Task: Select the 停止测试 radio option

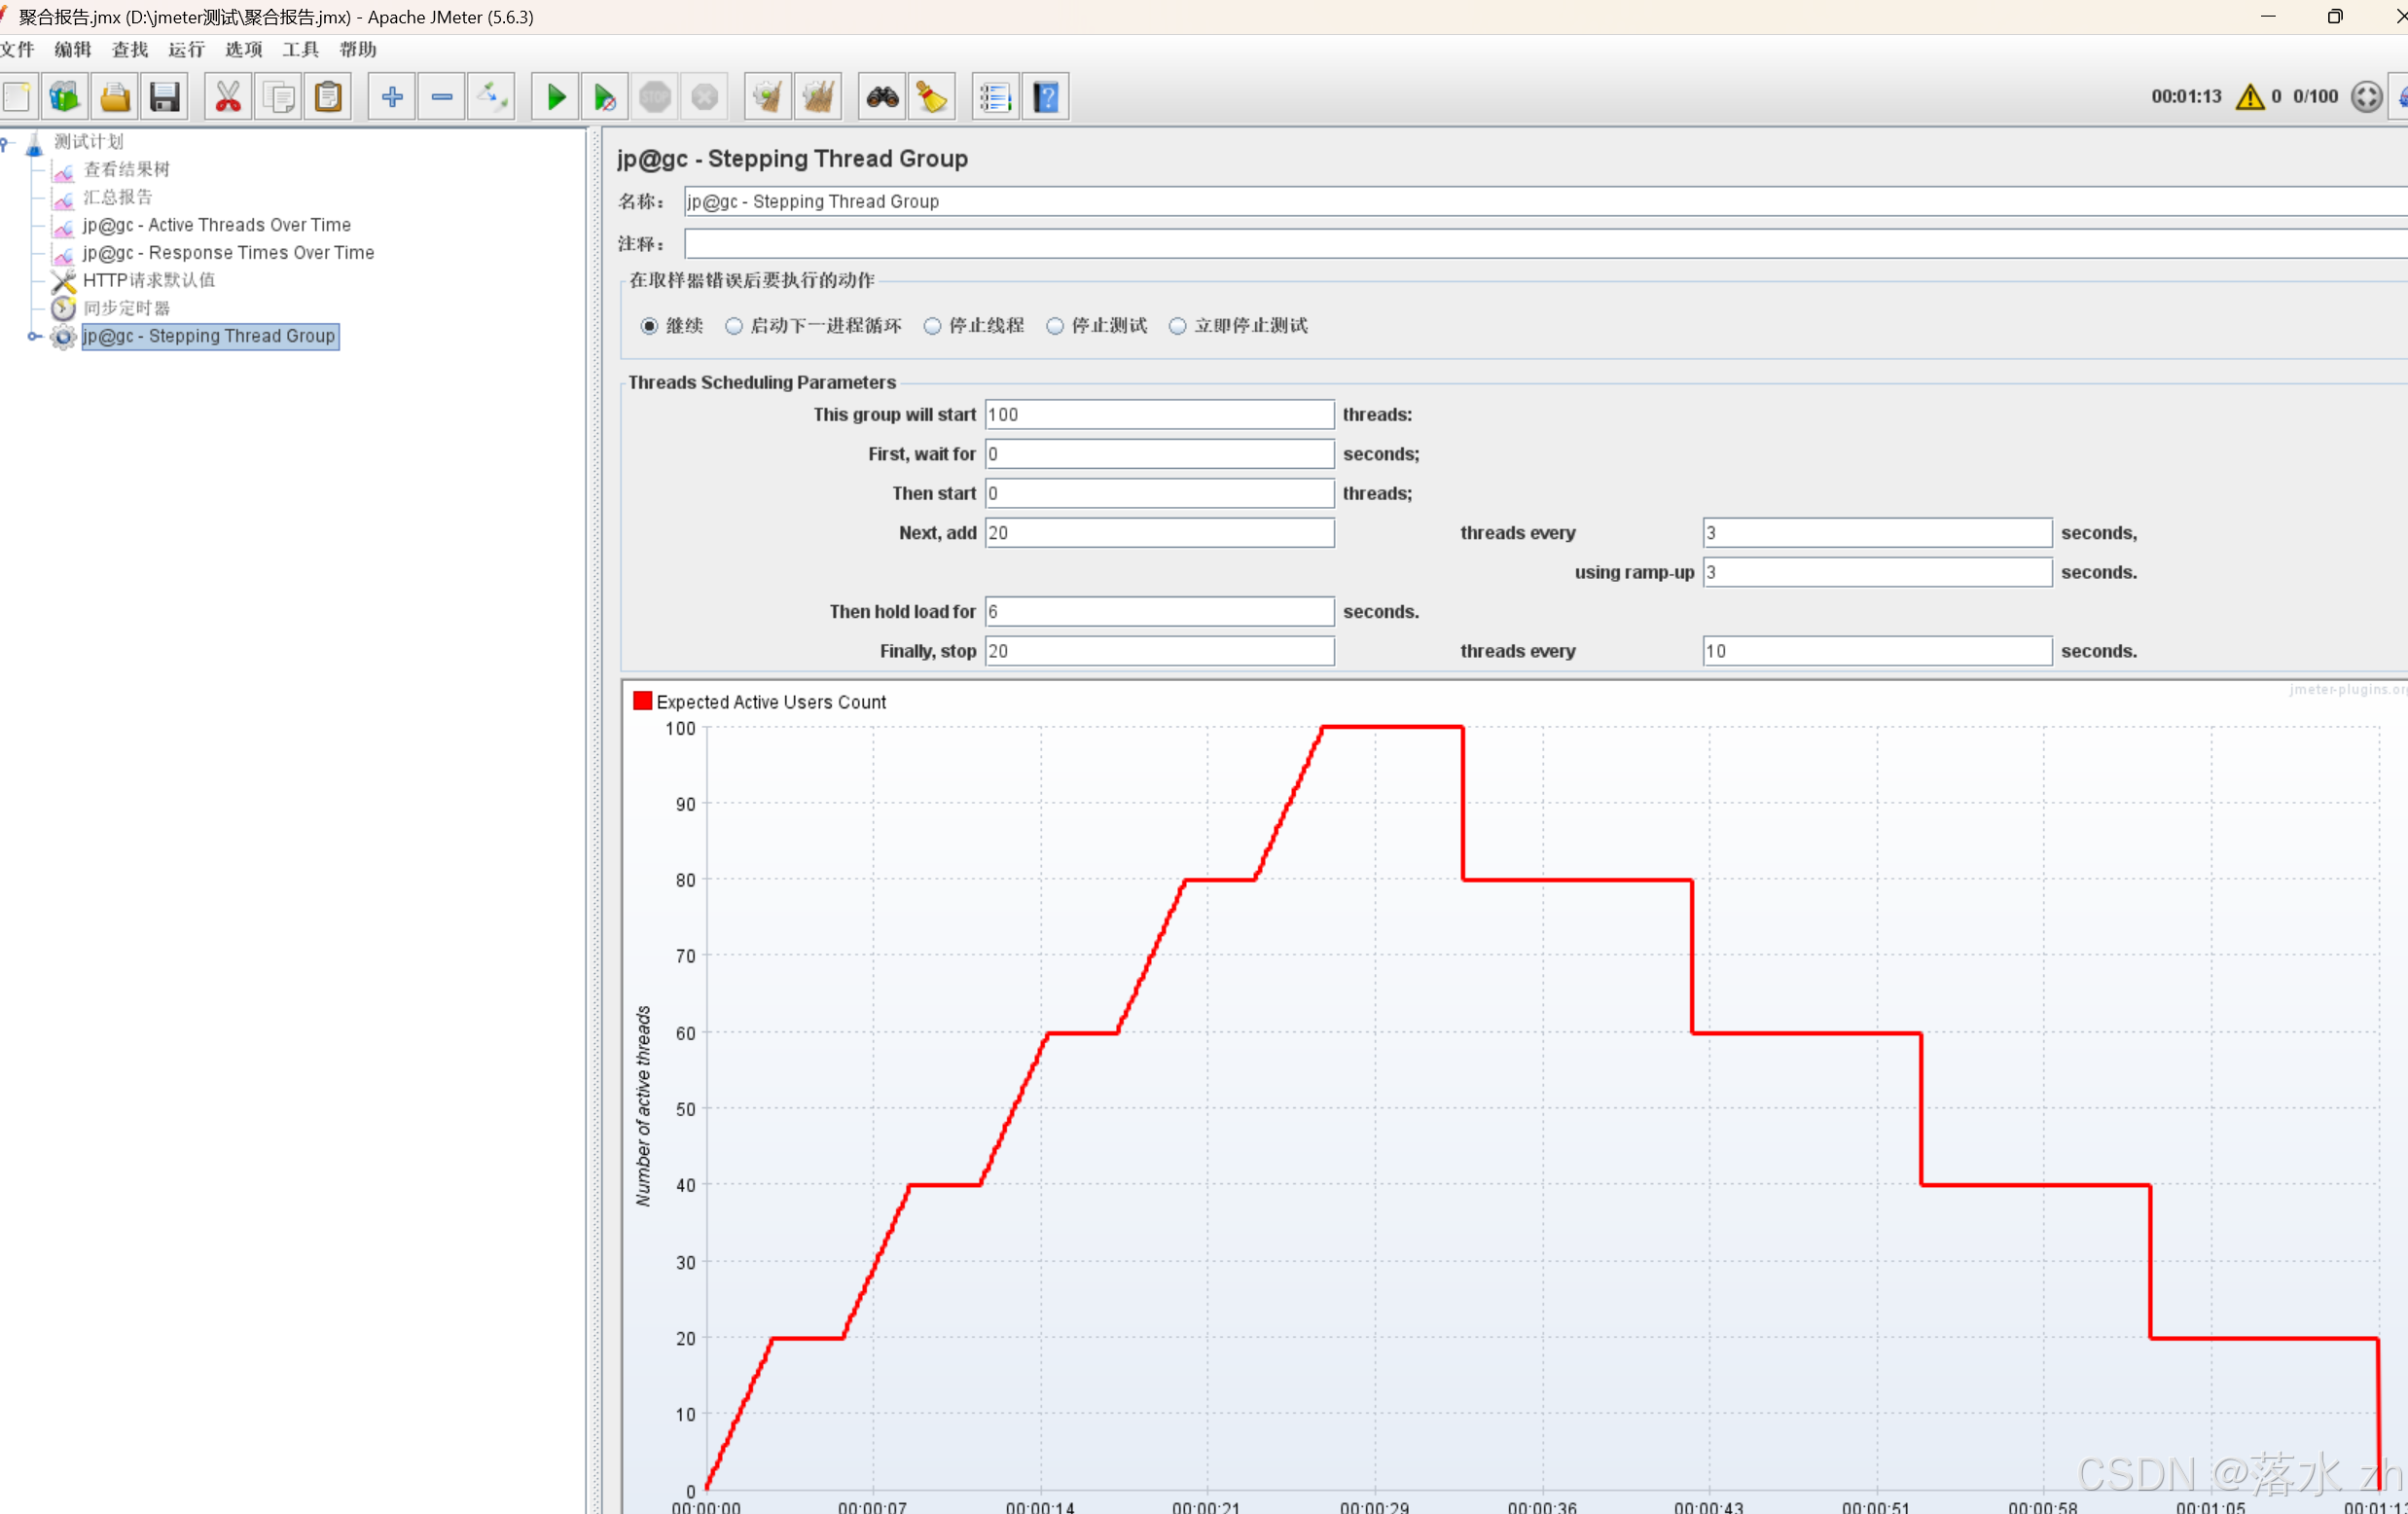Action: point(1055,326)
